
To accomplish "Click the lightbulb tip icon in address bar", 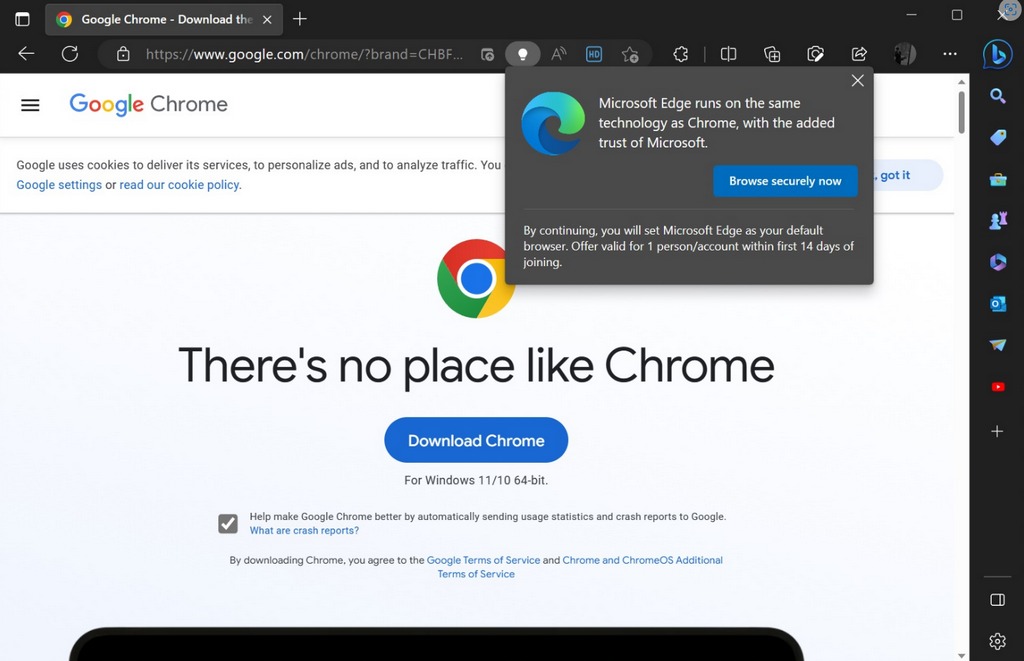I will 522,54.
